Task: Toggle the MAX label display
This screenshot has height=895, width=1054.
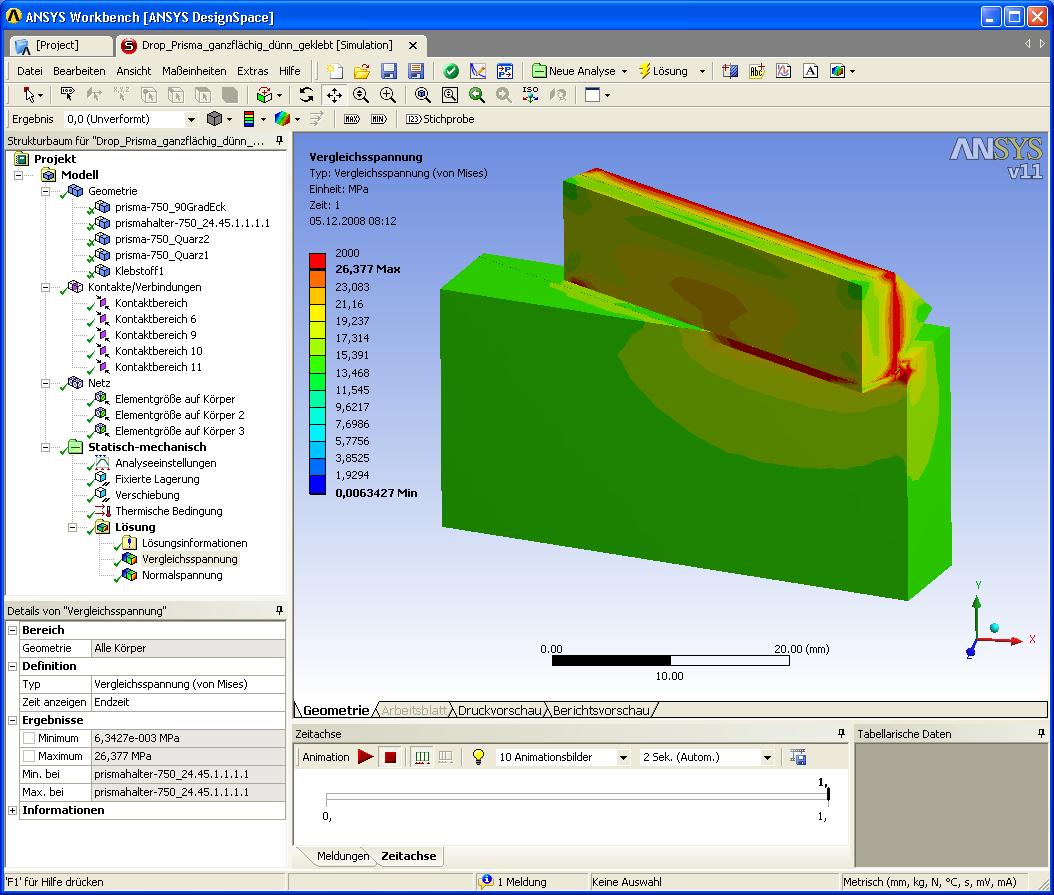Action: [x=352, y=119]
